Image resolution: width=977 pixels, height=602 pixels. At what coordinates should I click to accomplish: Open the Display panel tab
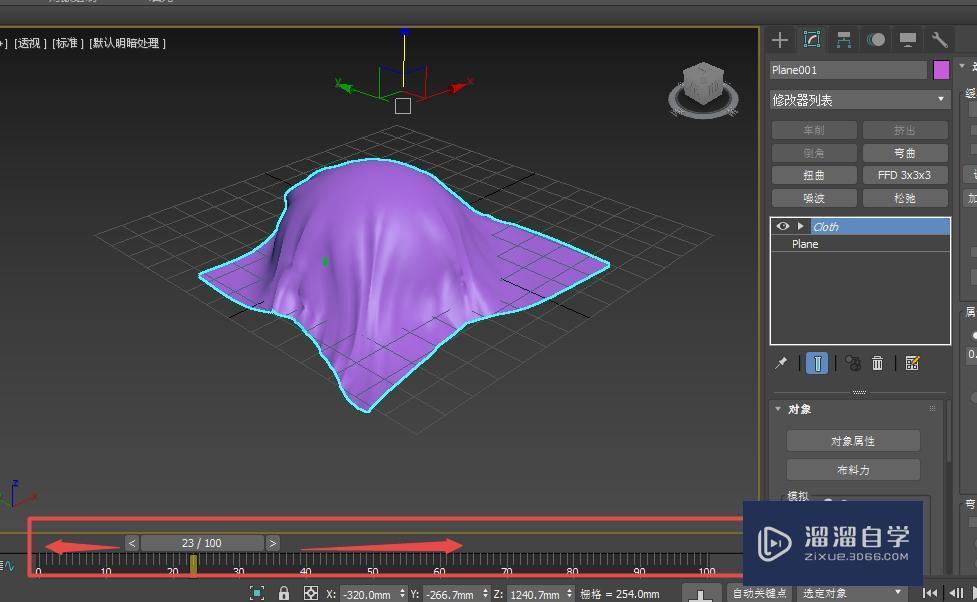pos(908,40)
